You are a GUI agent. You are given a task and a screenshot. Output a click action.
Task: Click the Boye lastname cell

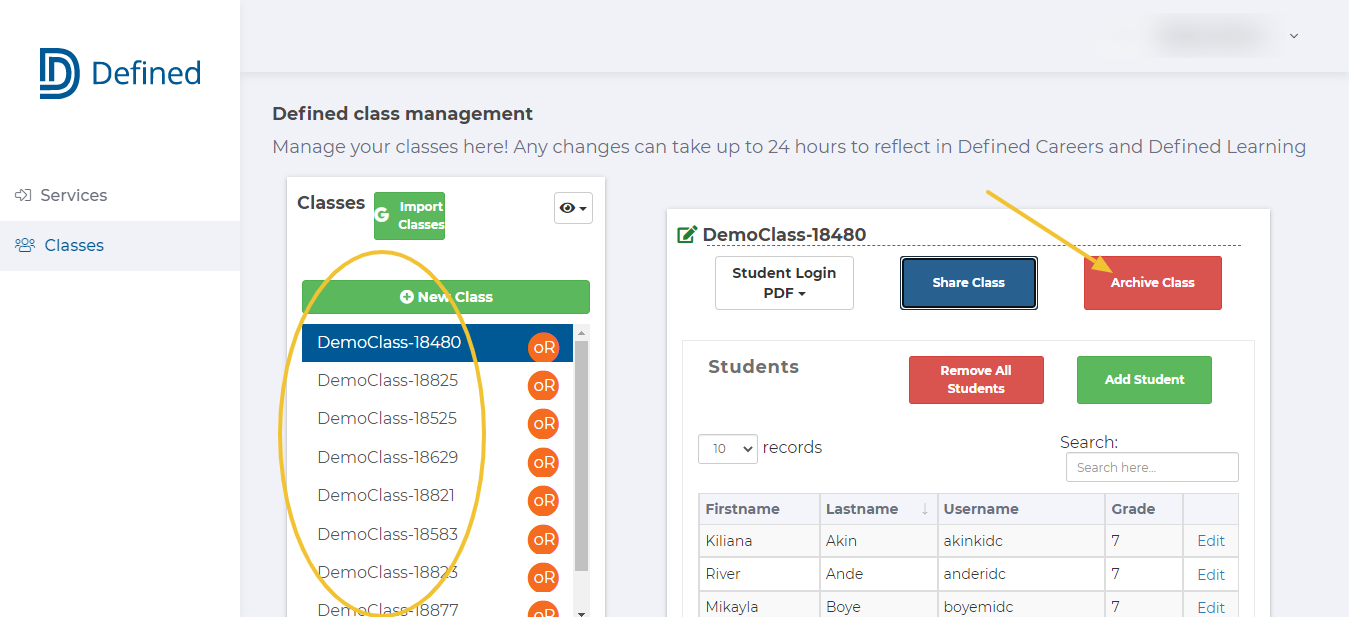click(879, 606)
